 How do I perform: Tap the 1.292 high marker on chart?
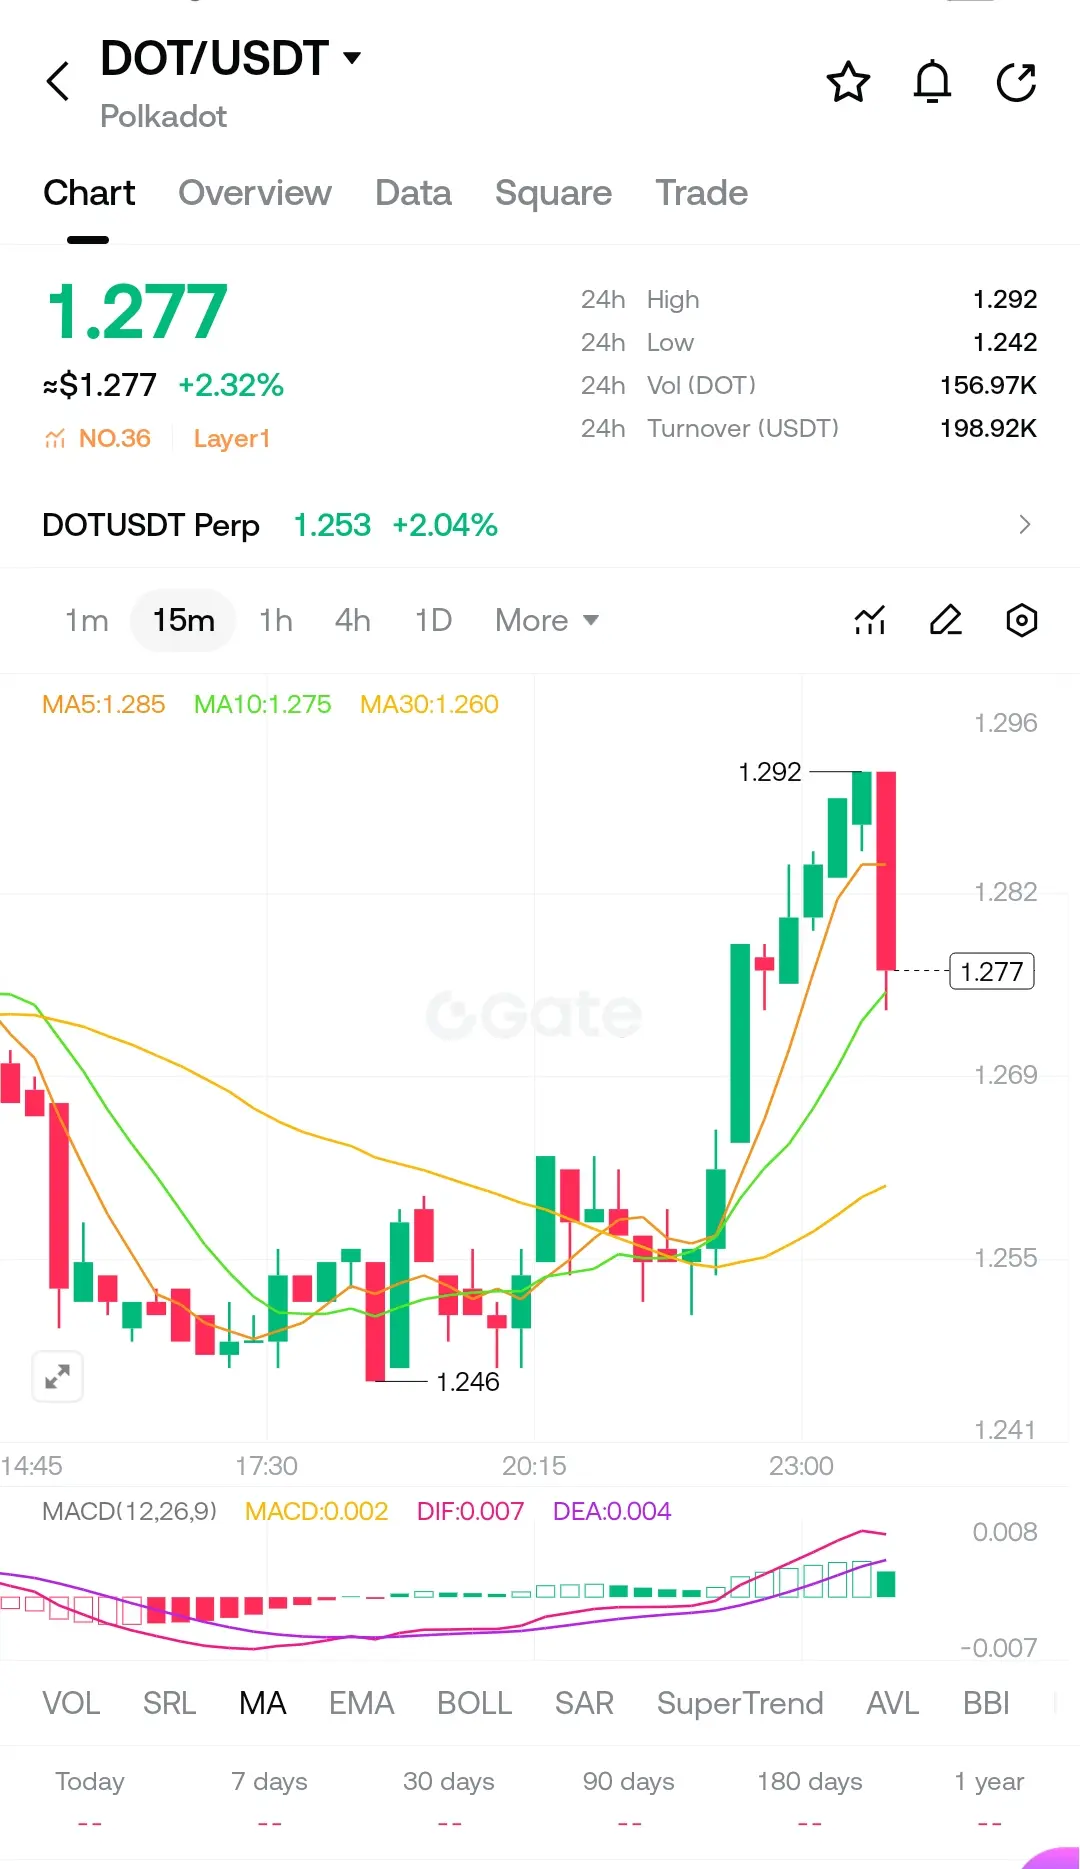[769, 772]
